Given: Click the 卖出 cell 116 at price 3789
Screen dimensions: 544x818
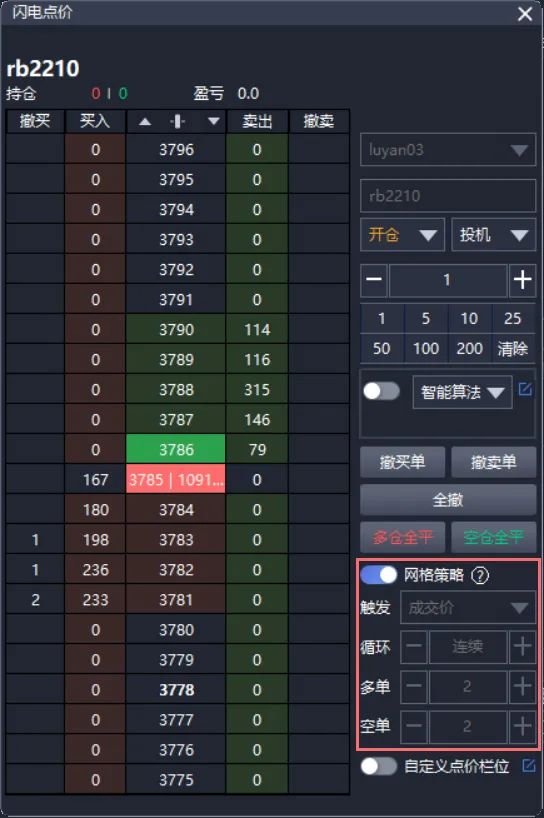Looking at the screenshot, I should (257, 359).
